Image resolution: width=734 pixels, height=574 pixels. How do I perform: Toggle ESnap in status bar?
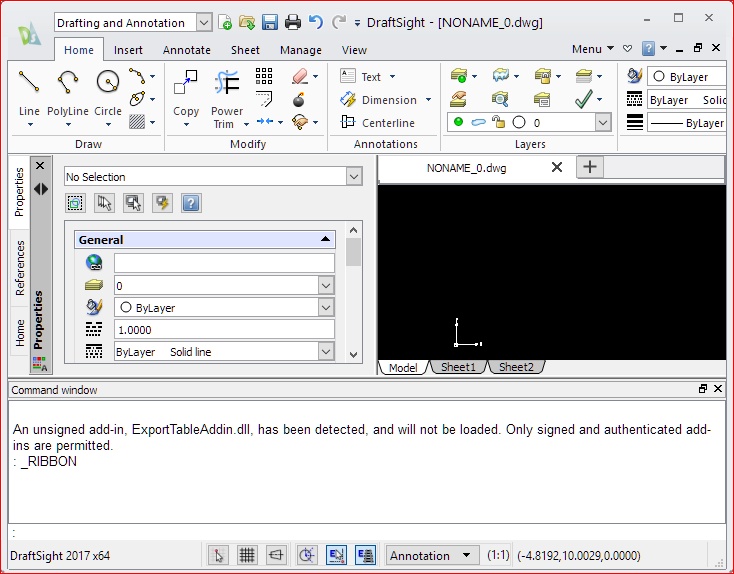336,555
